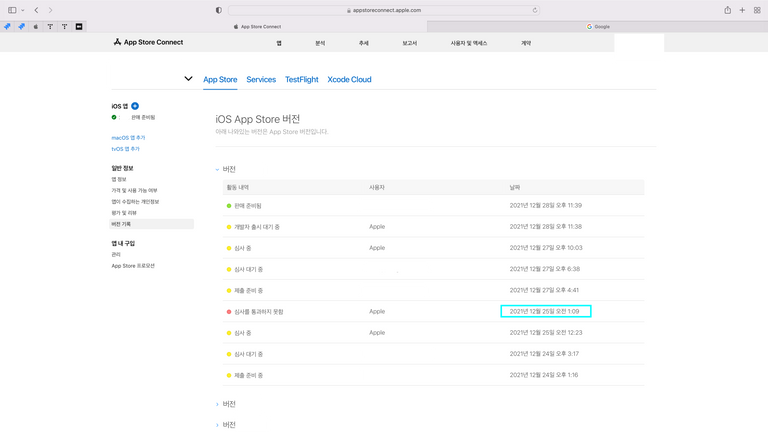Click Apple user in 개발자 출시 대기 중 row

pos(377,227)
